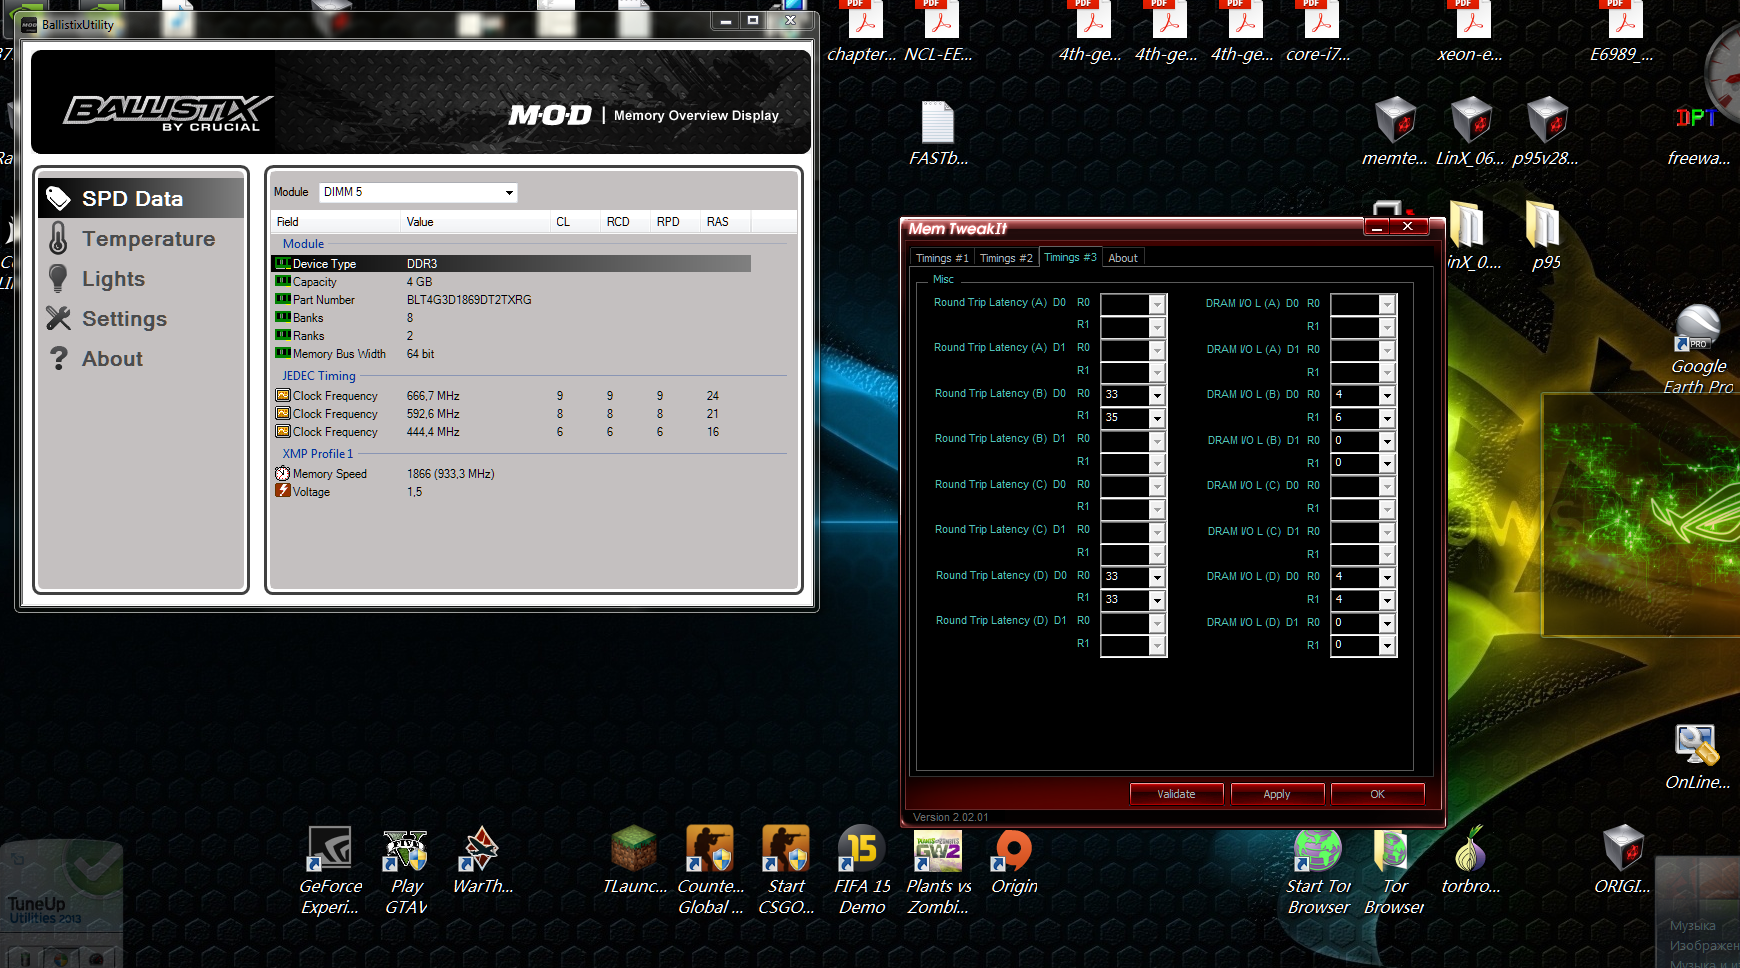Select the NCL-EE PDF desktop icon
The height and width of the screenshot is (968, 1740).
coord(938,33)
